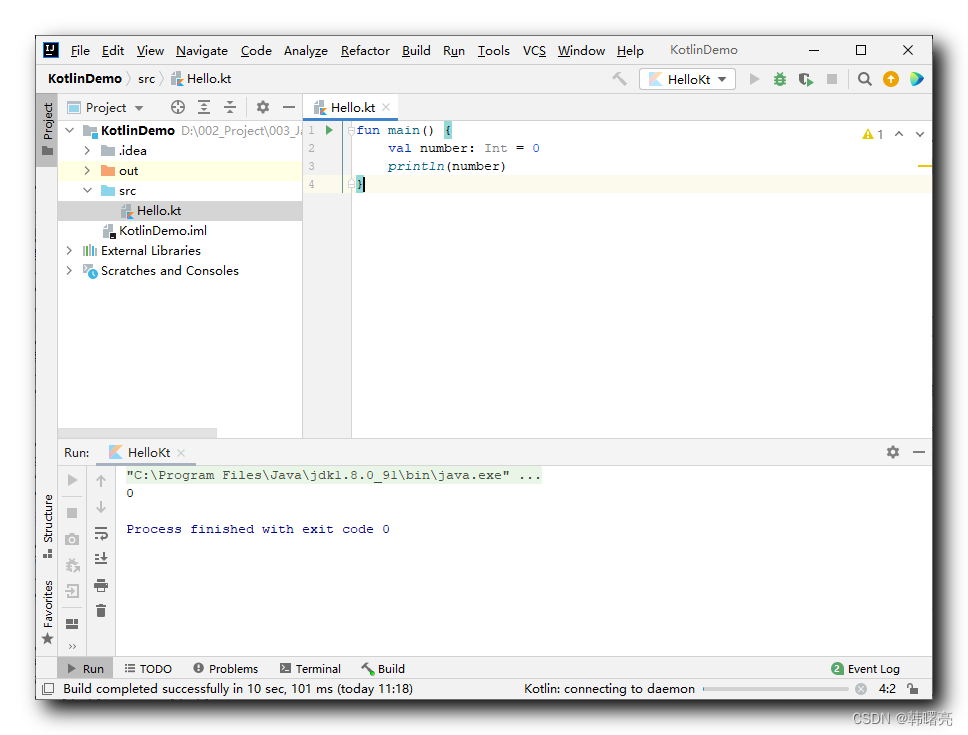968x735 pixels.
Task: Click src in the breadcrumb bar
Action: tap(146, 79)
